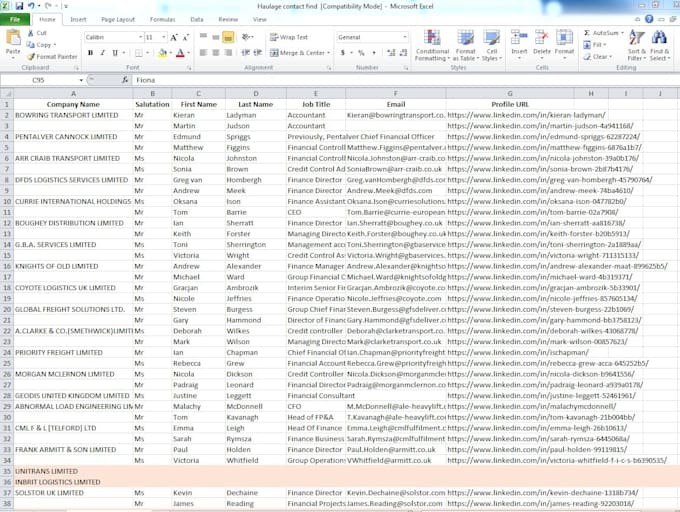This screenshot has height=512, width=680.
Task: Open Conditional Formatting menu
Action: 432,46
